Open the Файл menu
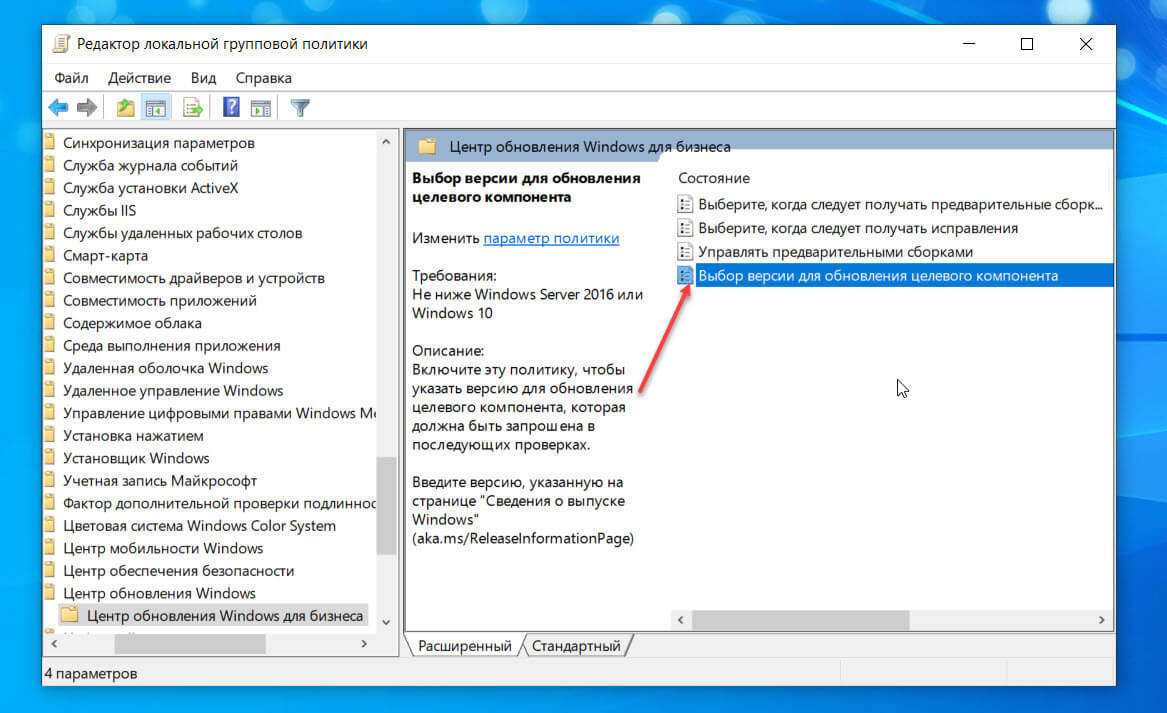This screenshot has height=713, width=1167. 71,78
